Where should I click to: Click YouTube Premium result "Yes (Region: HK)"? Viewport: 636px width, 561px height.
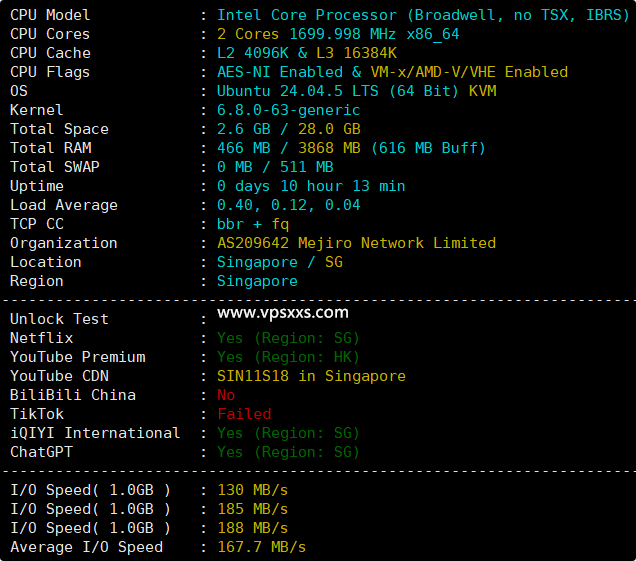[x=288, y=357]
